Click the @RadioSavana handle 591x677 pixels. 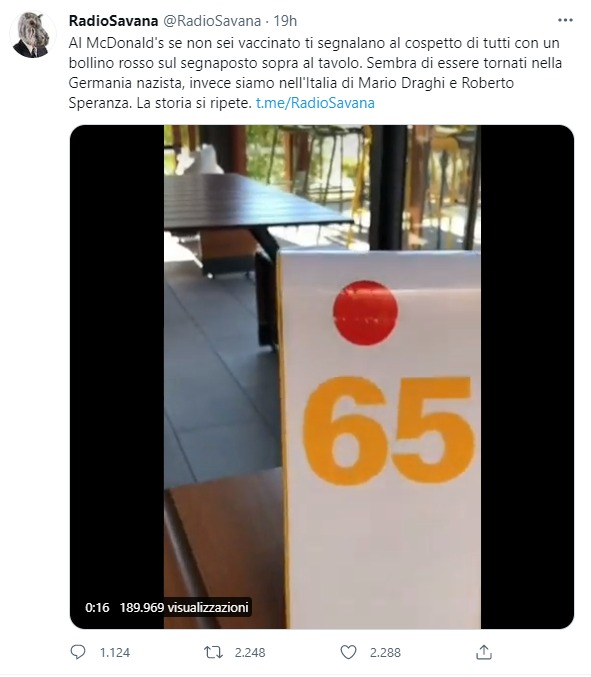click(212, 21)
